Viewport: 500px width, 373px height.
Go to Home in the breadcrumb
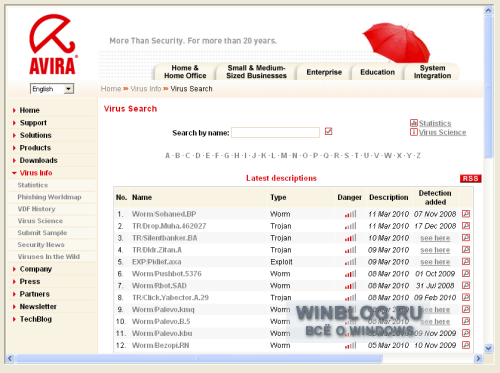pyautogui.click(x=111, y=89)
